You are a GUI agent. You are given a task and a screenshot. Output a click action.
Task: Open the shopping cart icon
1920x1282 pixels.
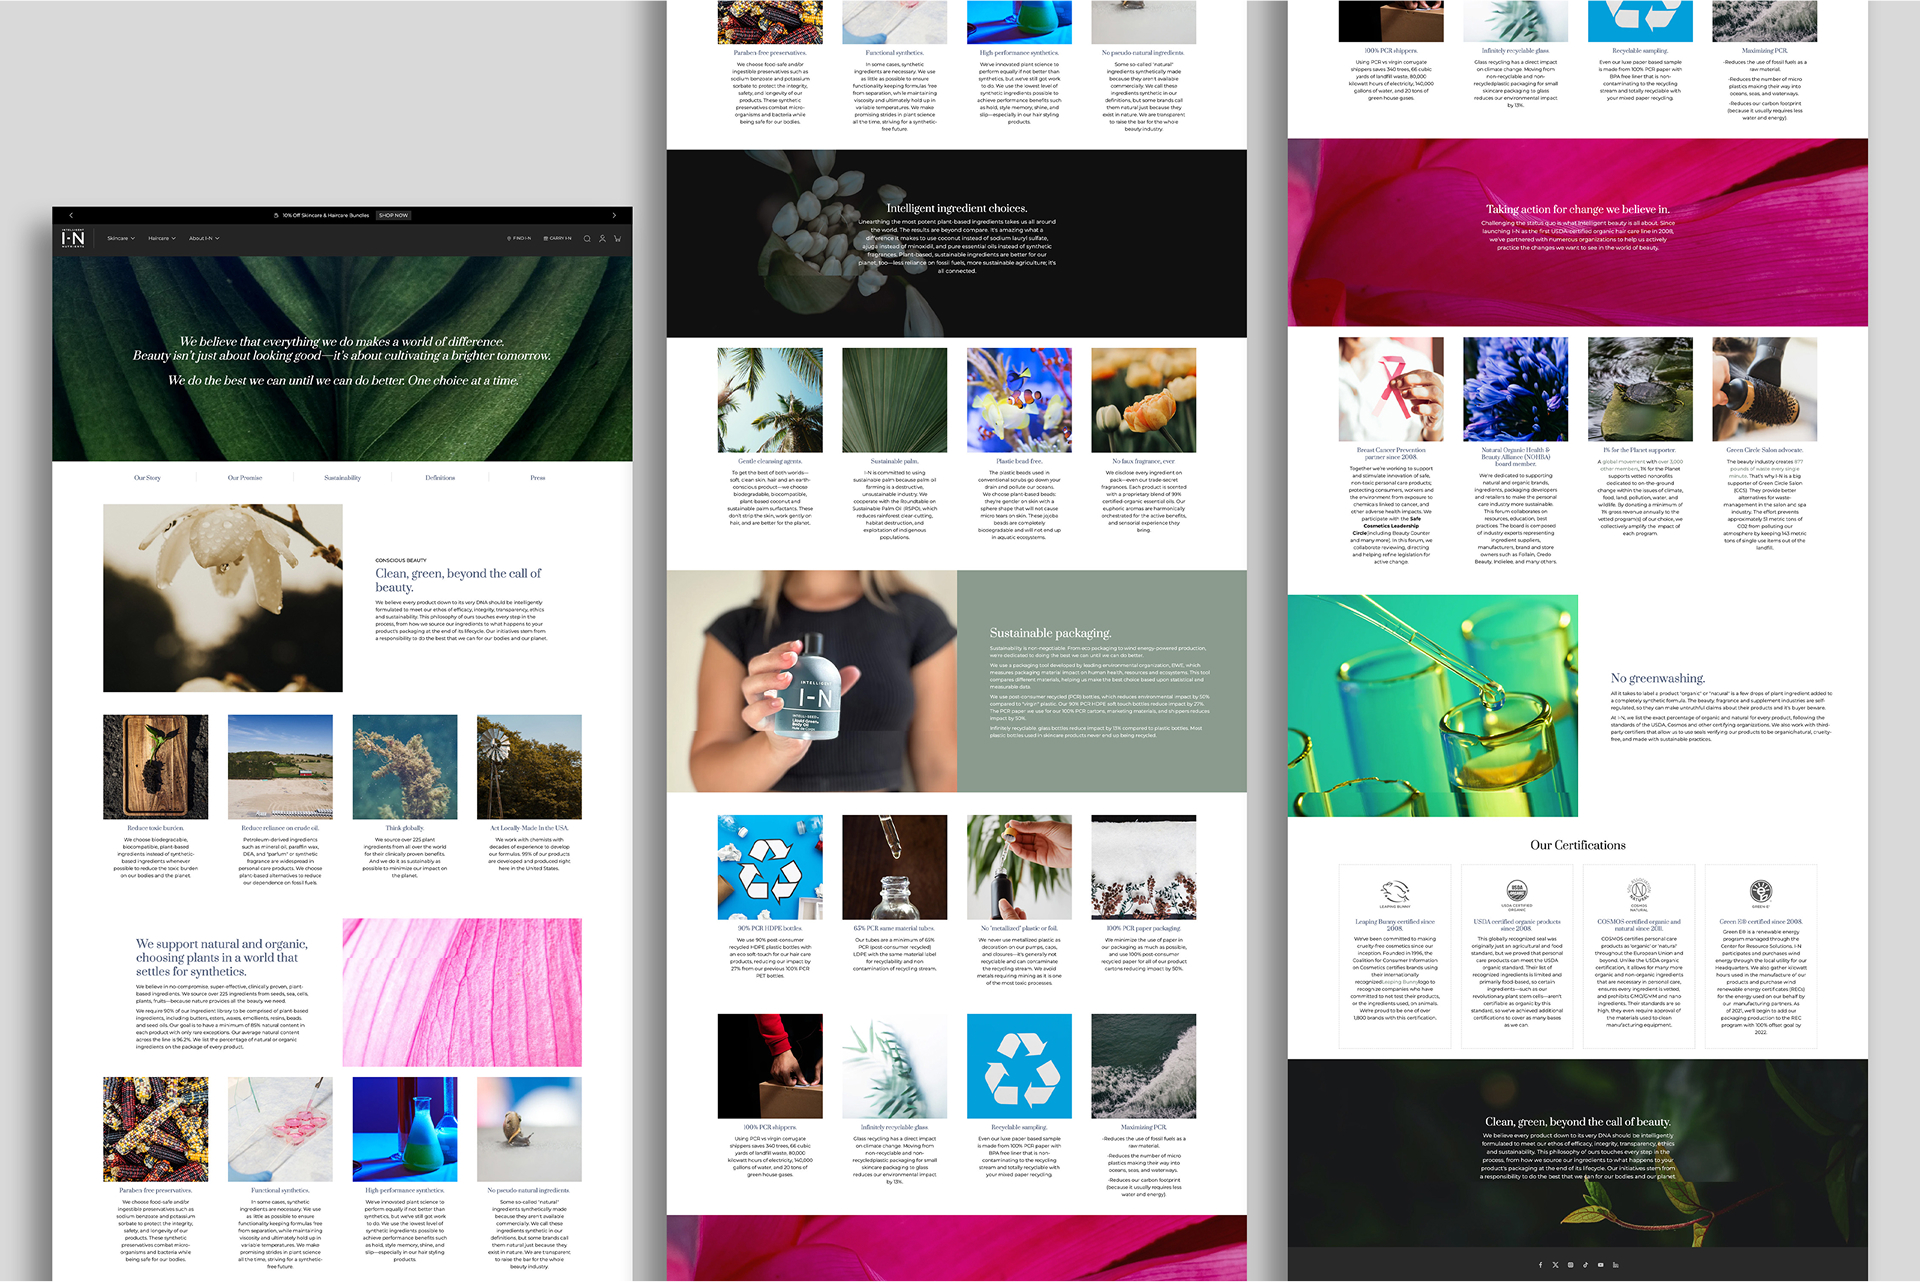click(x=618, y=239)
